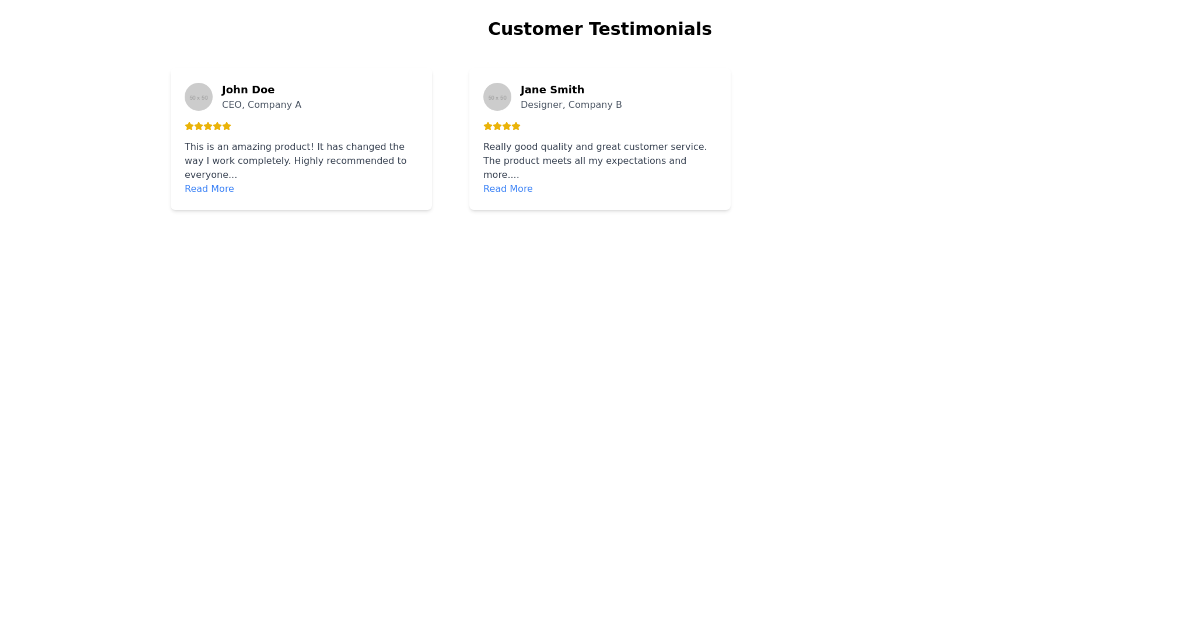This screenshot has height=630, width=1200.
Task: Select the name Jane Smith
Action: 552,89
